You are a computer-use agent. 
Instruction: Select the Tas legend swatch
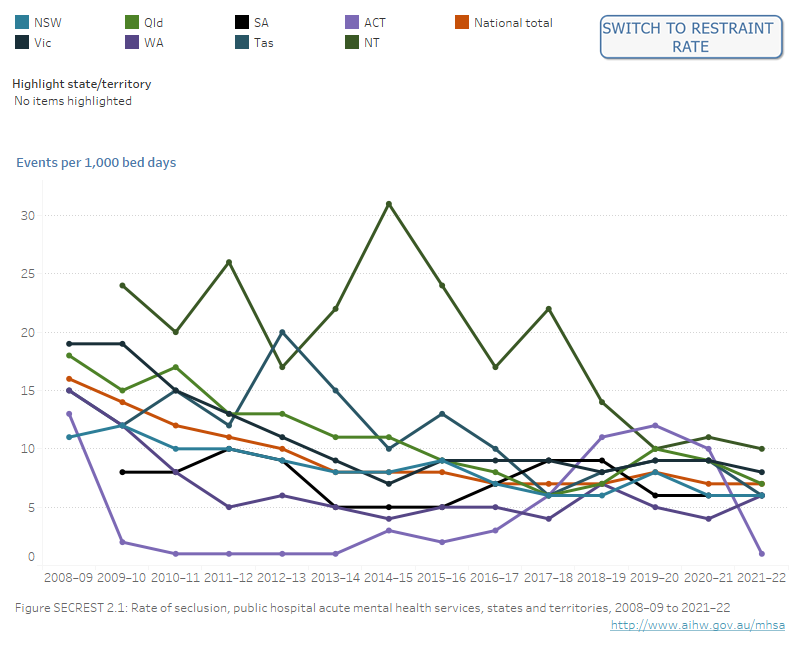coord(242,43)
